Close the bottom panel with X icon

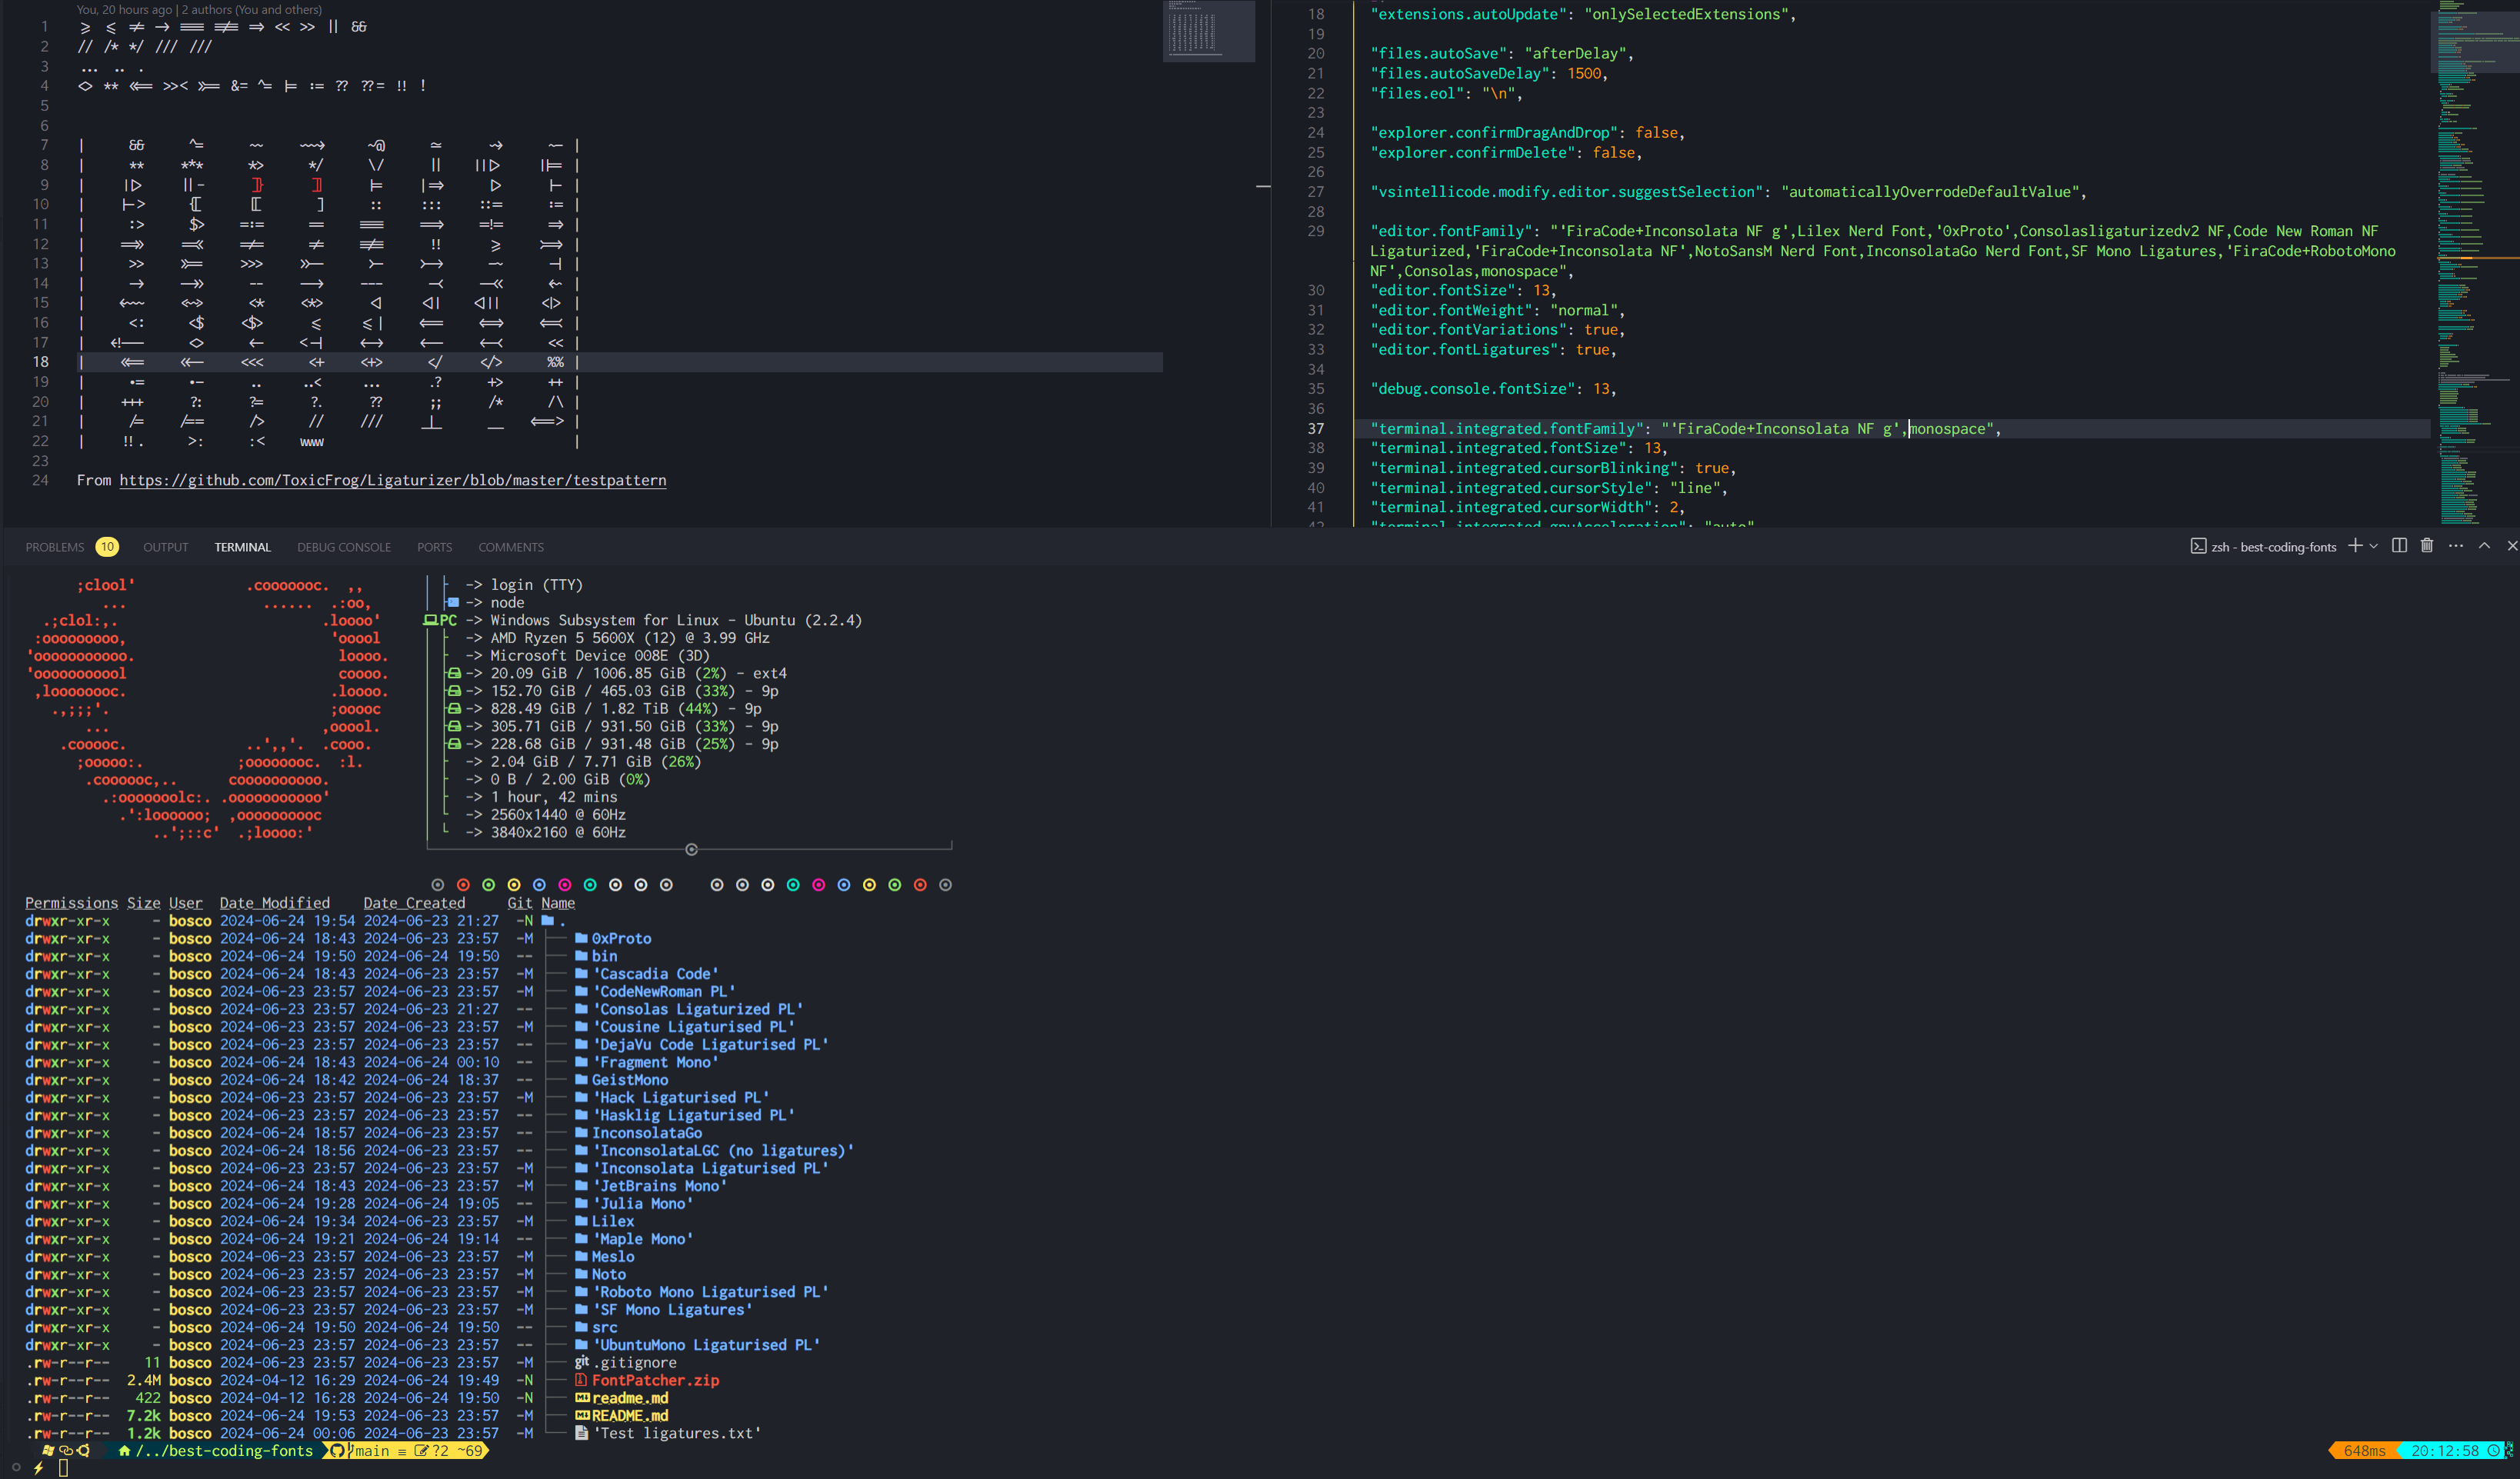(2512, 546)
